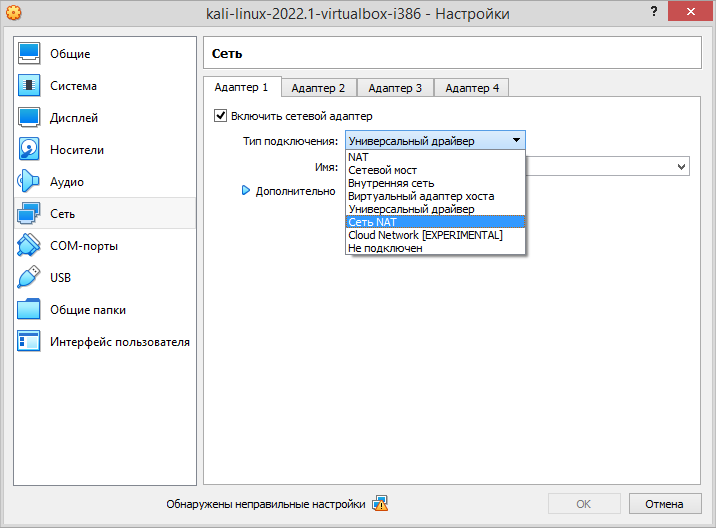The height and width of the screenshot is (528, 716).
Task: Choose Внутренняя сеть option
Action: tap(436, 183)
